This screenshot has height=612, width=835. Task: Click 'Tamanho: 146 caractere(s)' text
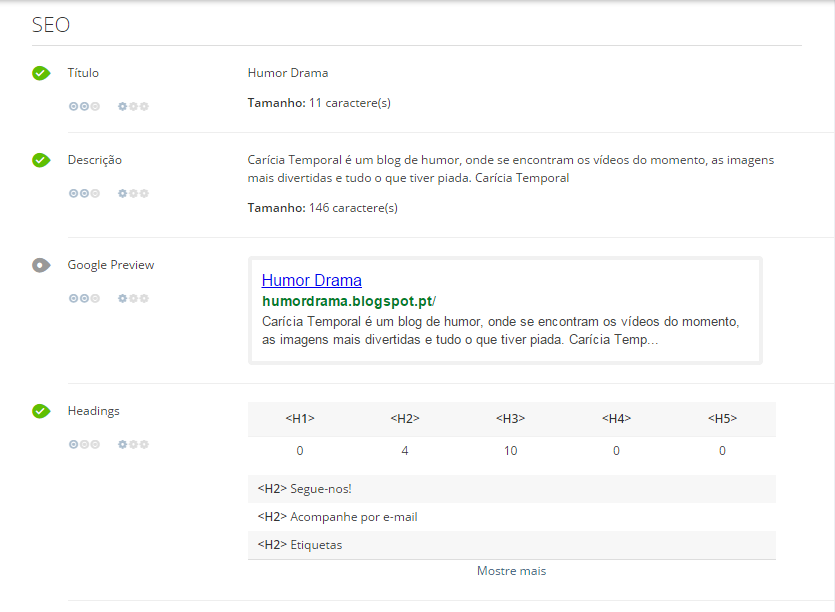323,208
